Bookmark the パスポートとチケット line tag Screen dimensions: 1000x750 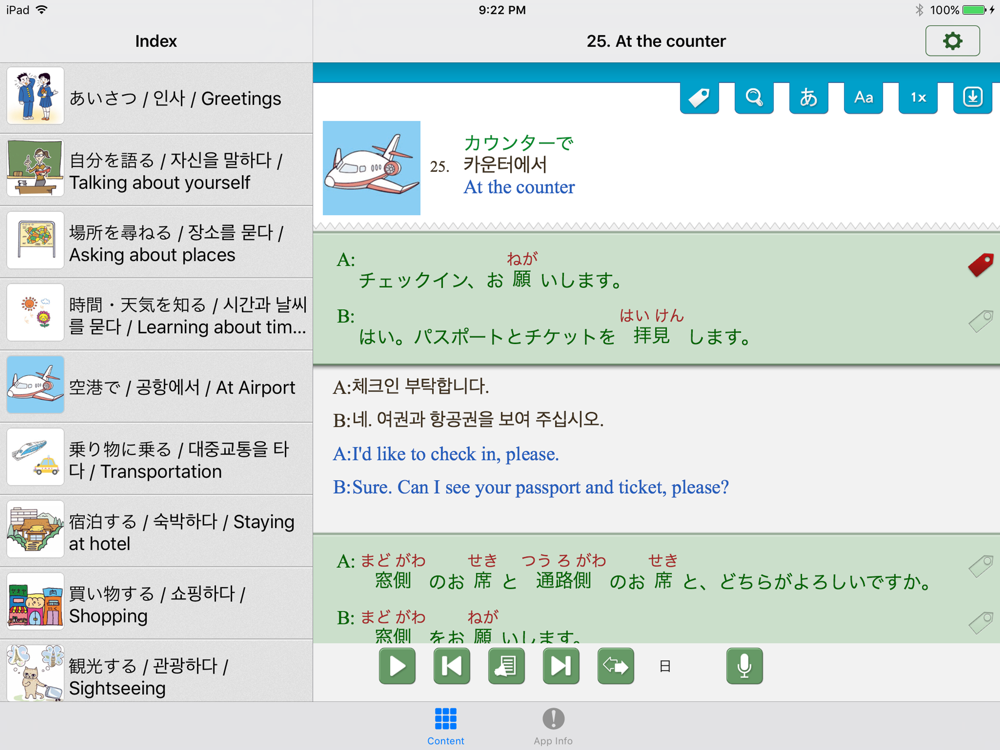tap(981, 321)
